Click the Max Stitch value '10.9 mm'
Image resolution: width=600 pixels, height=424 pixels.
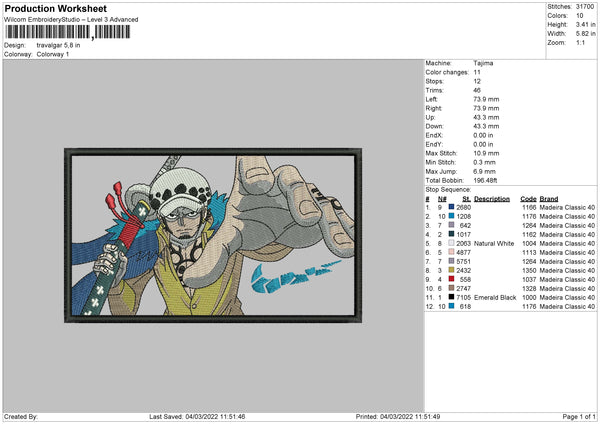[486, 153]
